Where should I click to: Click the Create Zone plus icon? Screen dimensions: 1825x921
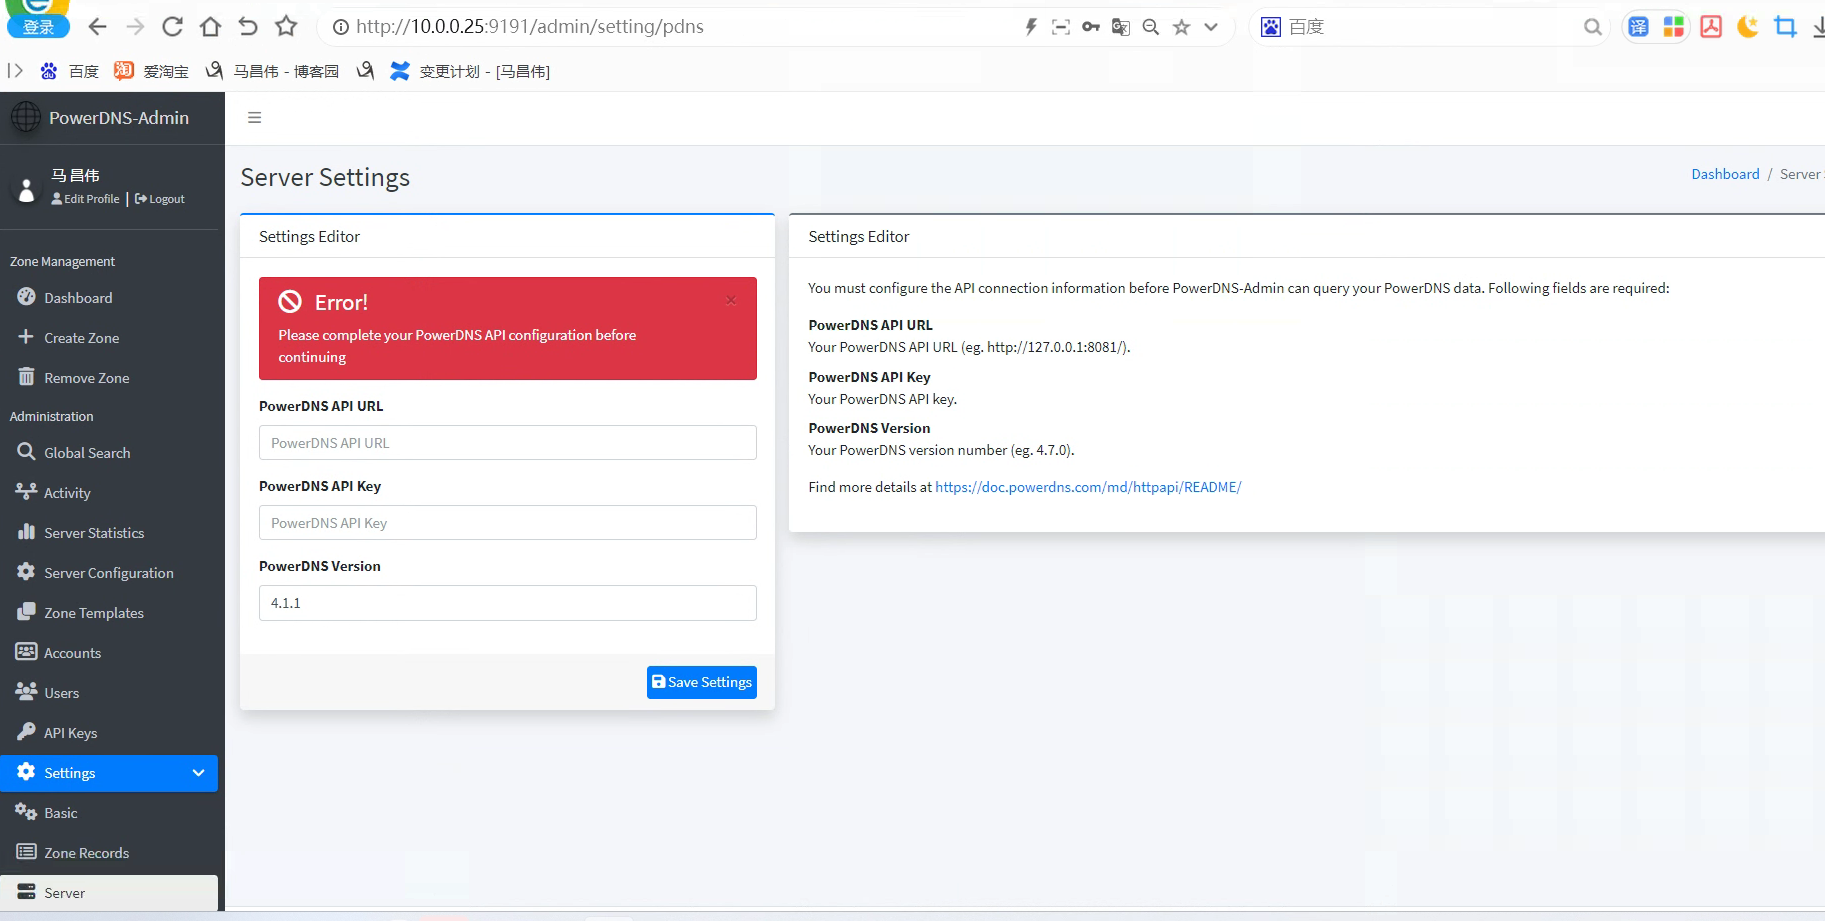click(26, 337)
